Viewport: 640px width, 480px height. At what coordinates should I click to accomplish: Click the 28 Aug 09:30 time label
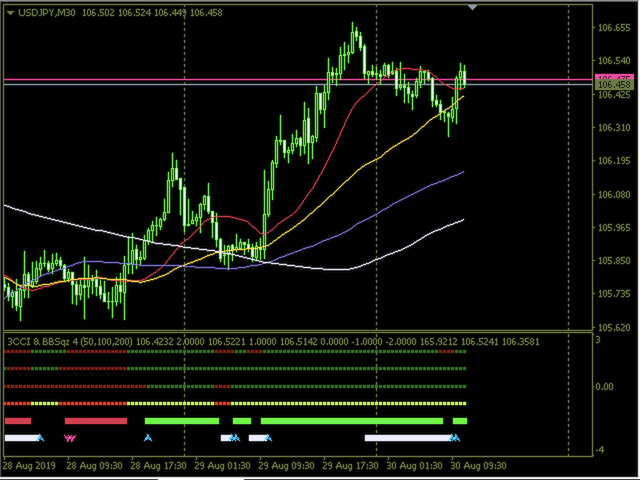click(x=95, y=466)
